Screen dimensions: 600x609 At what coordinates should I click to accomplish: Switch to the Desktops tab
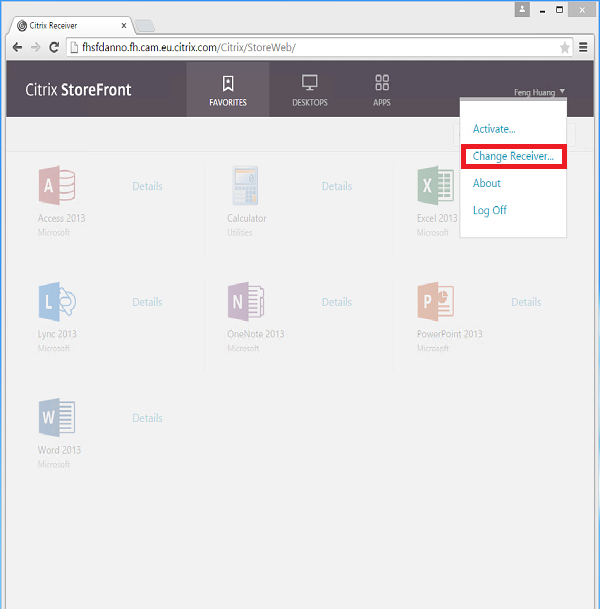(x=310, y=90)
